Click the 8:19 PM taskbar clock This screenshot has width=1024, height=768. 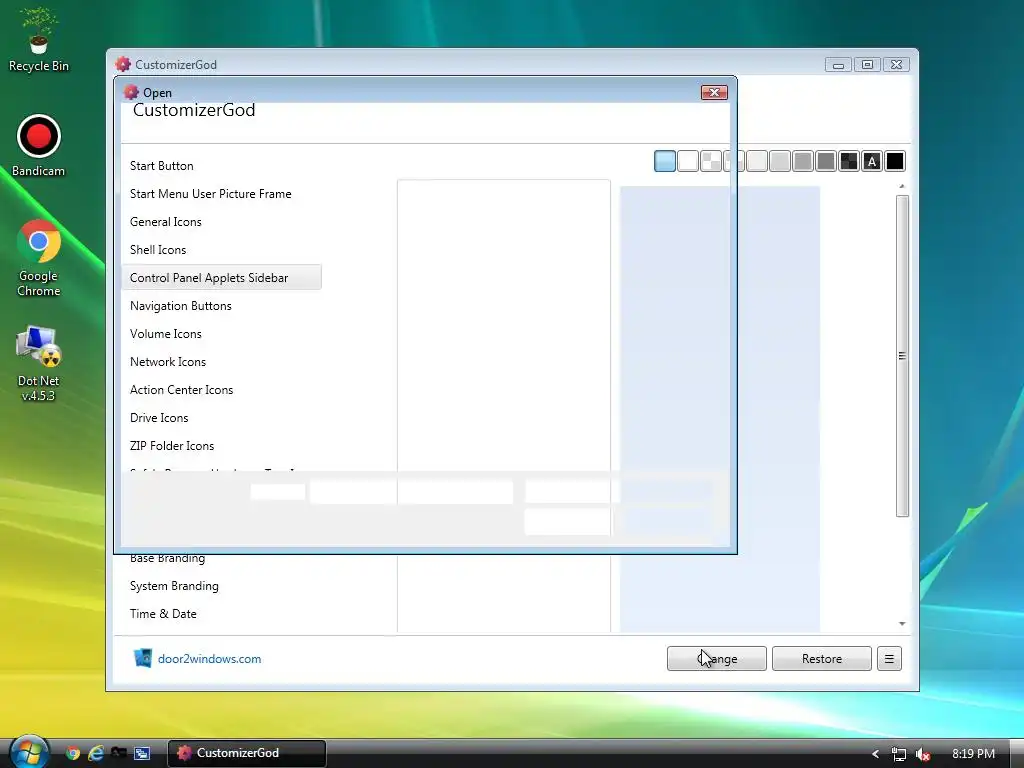[973, 754]
